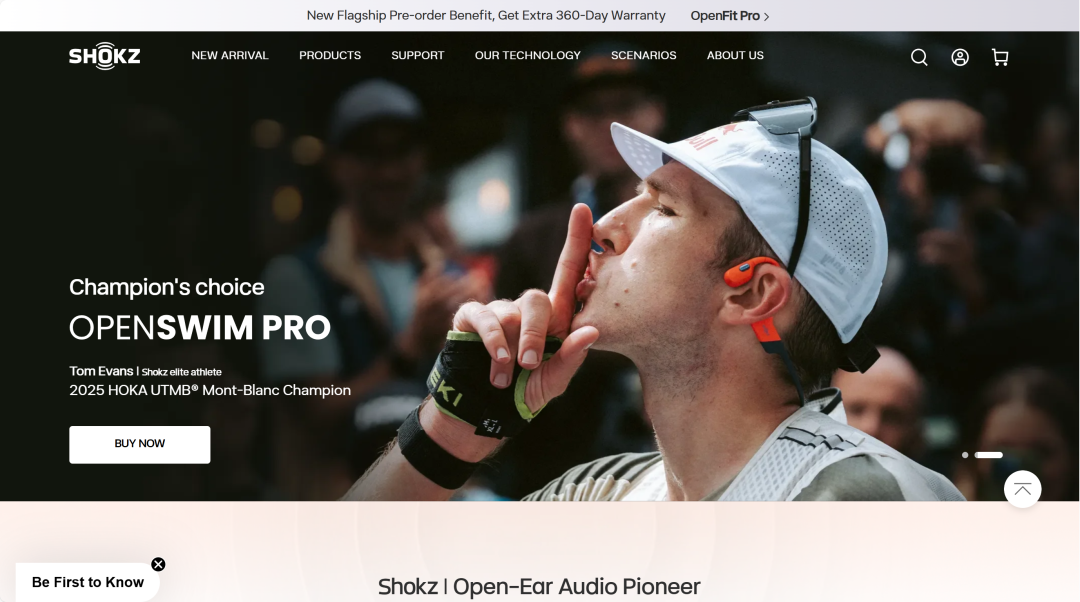Image resolution: width=1080 pixels, height=602 pixels.
Task: Click the OPENSWIM PRO hero title
Action: click(200, 328)
